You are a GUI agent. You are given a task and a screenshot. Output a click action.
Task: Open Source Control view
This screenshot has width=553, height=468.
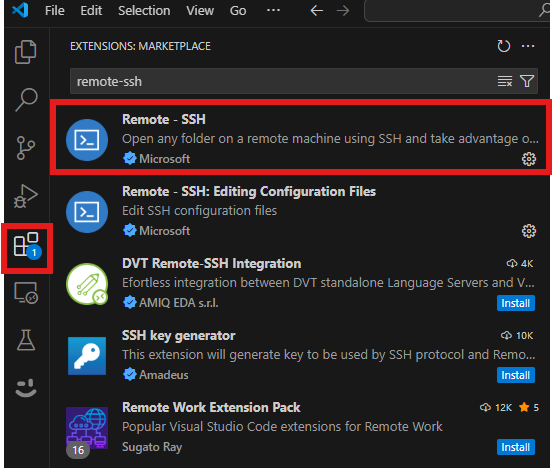26,148
